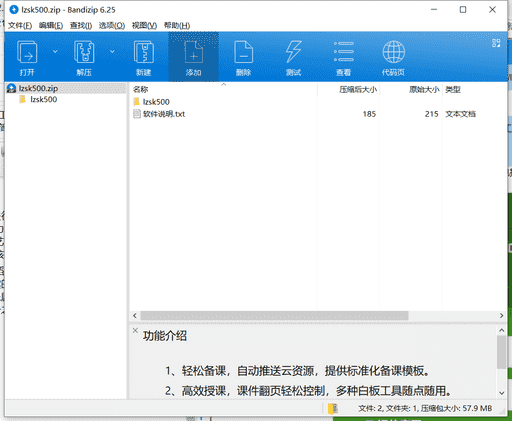Open the 编辑(E) menu

click(x=51, y=25)
